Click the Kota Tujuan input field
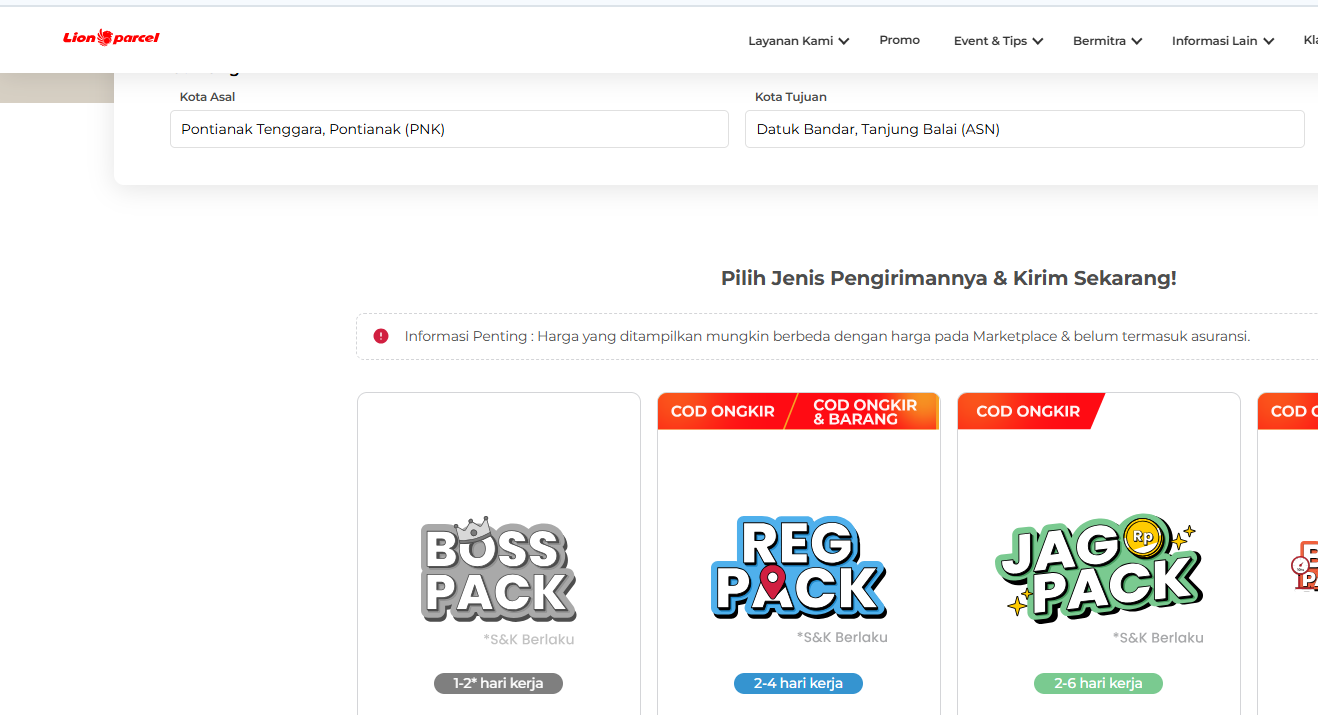Image resolution: width=1318 pixels, height=715 pixels. (1024, 129)
